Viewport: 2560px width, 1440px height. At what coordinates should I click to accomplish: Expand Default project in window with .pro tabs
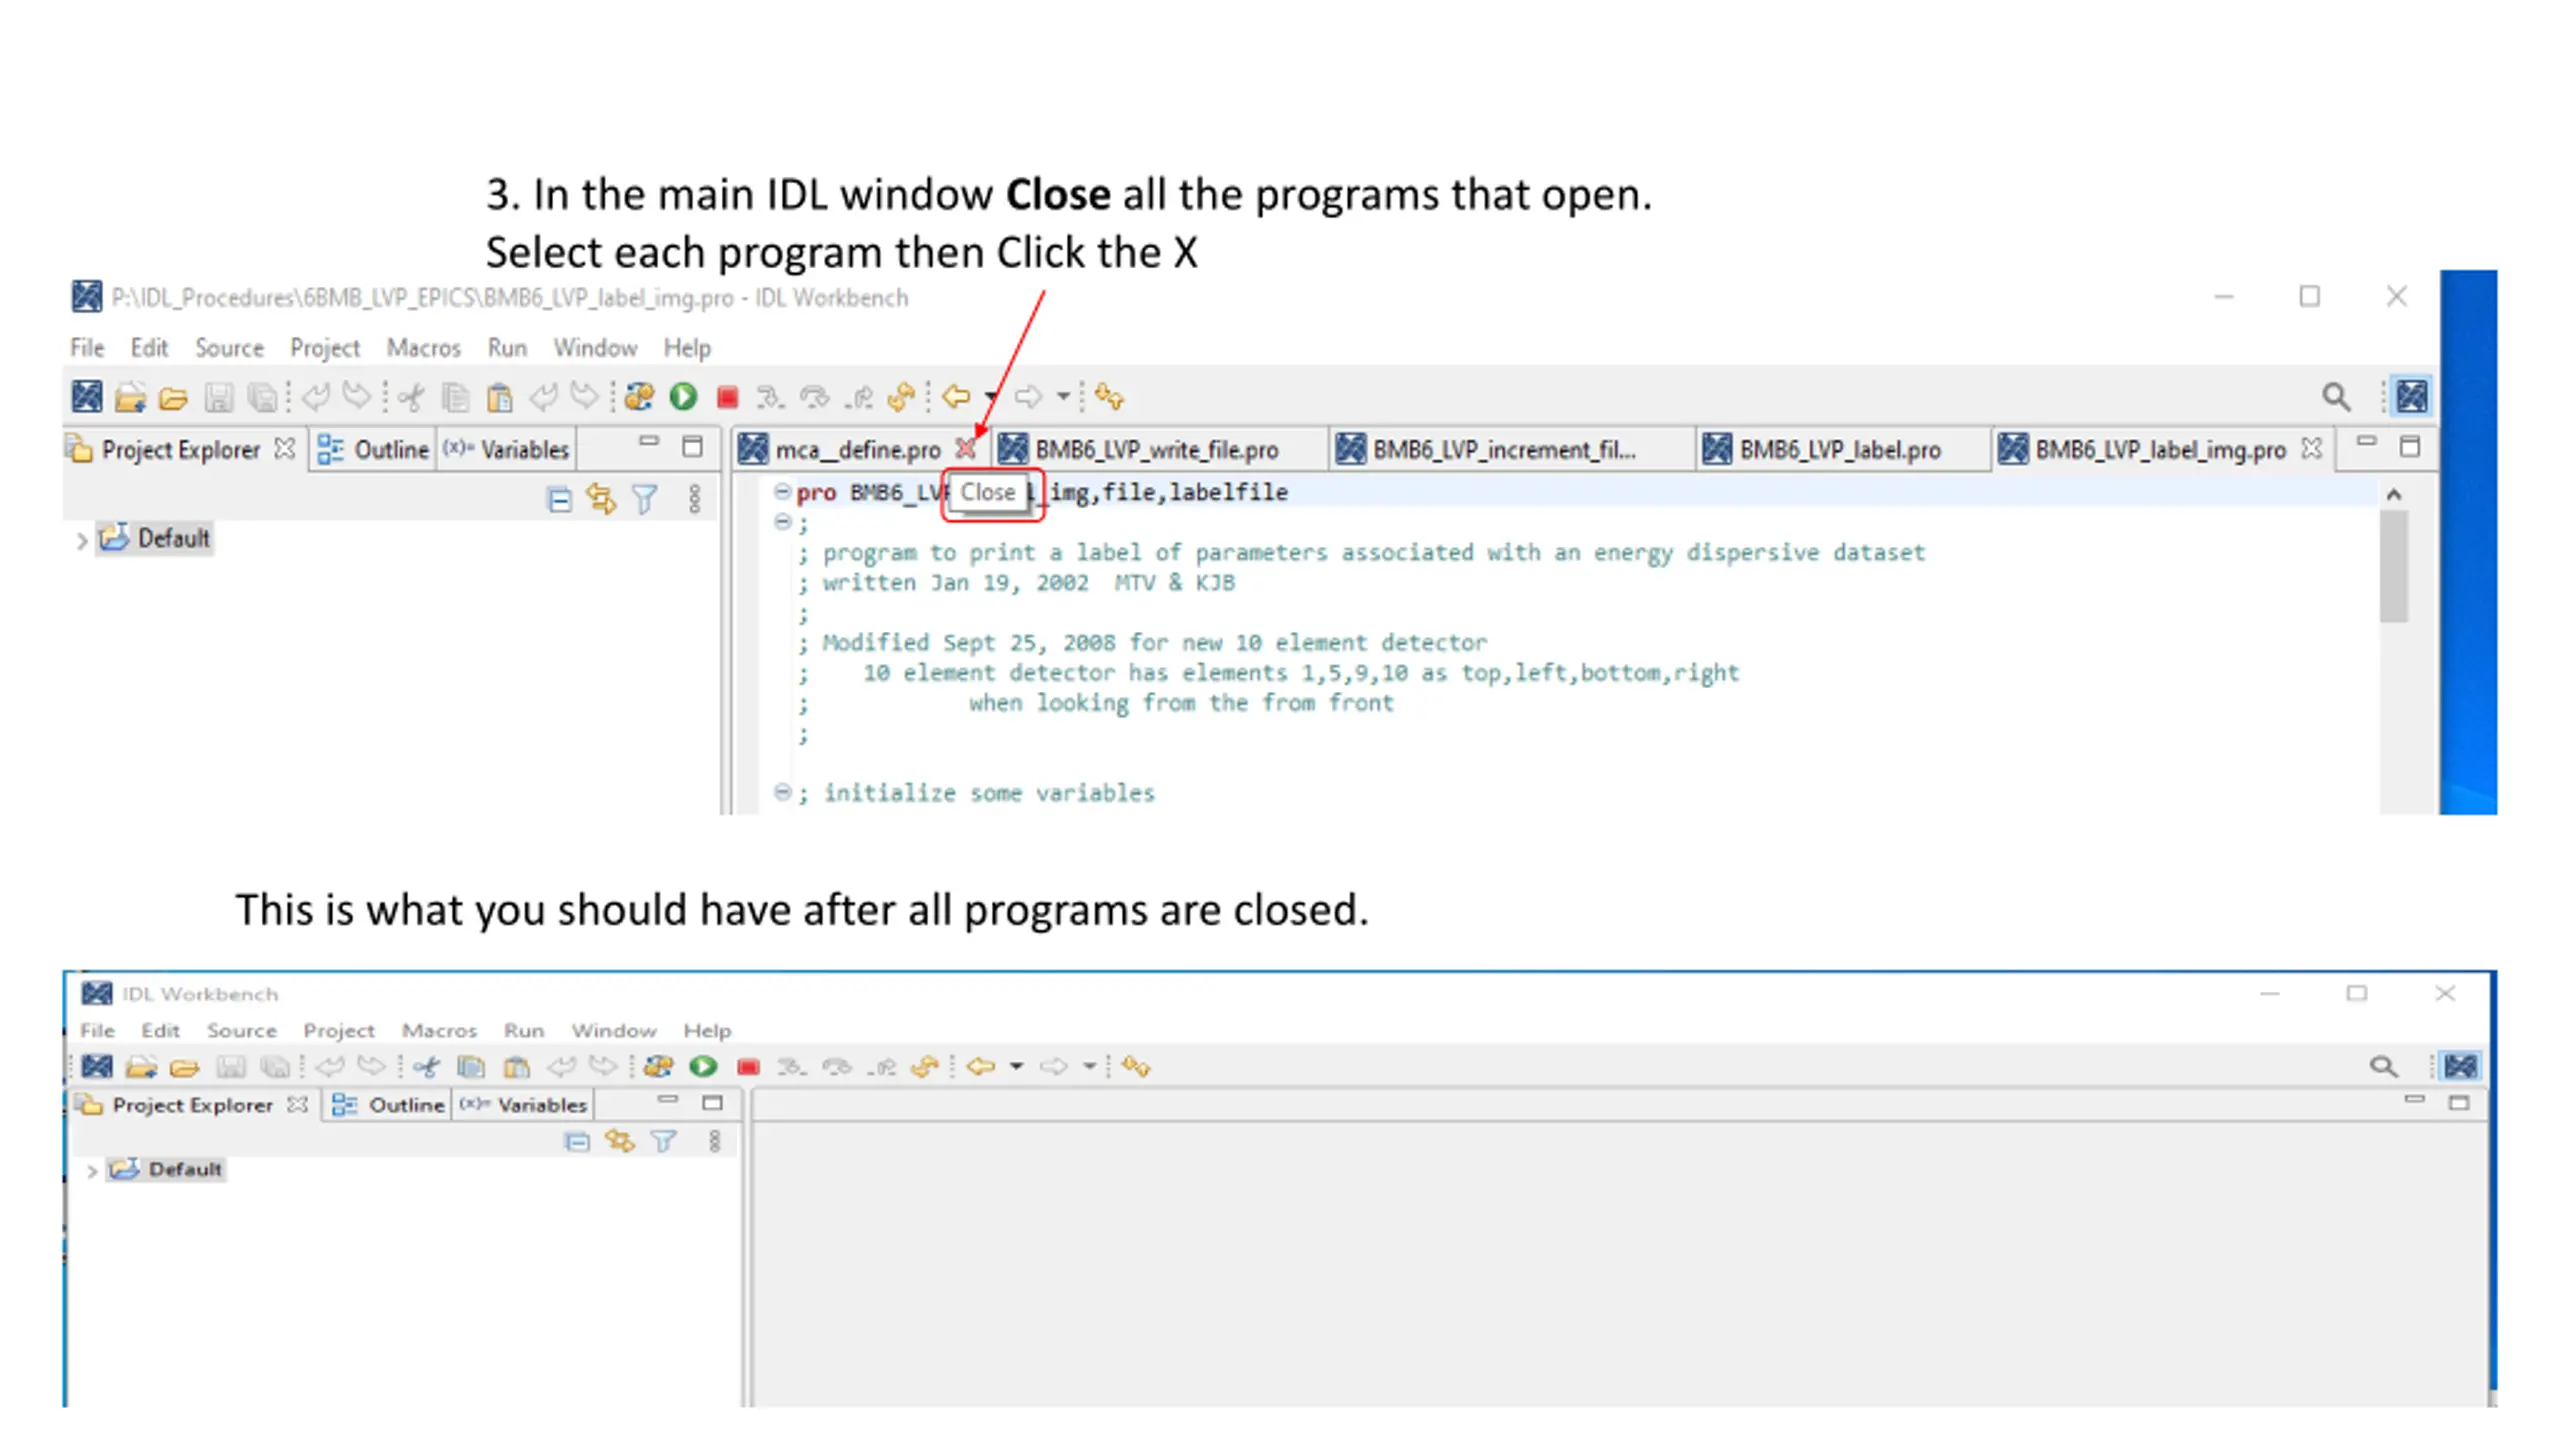tap(81, 540)
